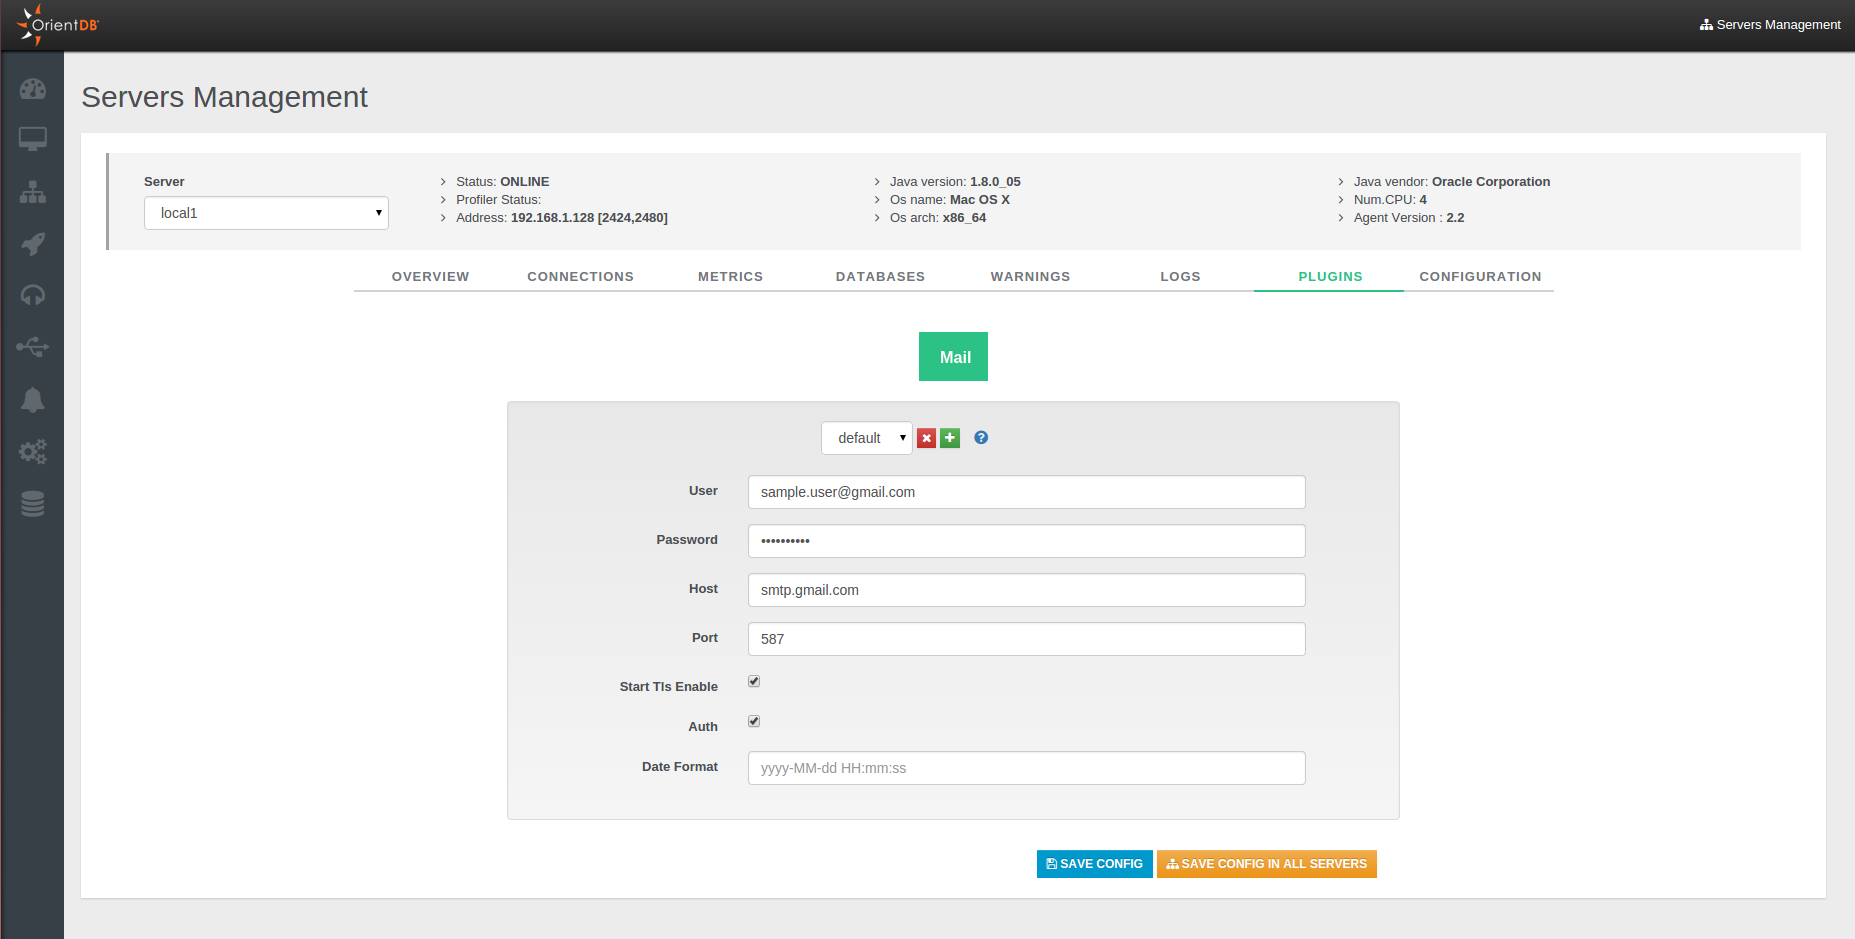The width and height of the screenshot is (1855, 939).
Task: Click the database stack icon in sidebar
Action: pyautogui.click(x=33, y=504)
